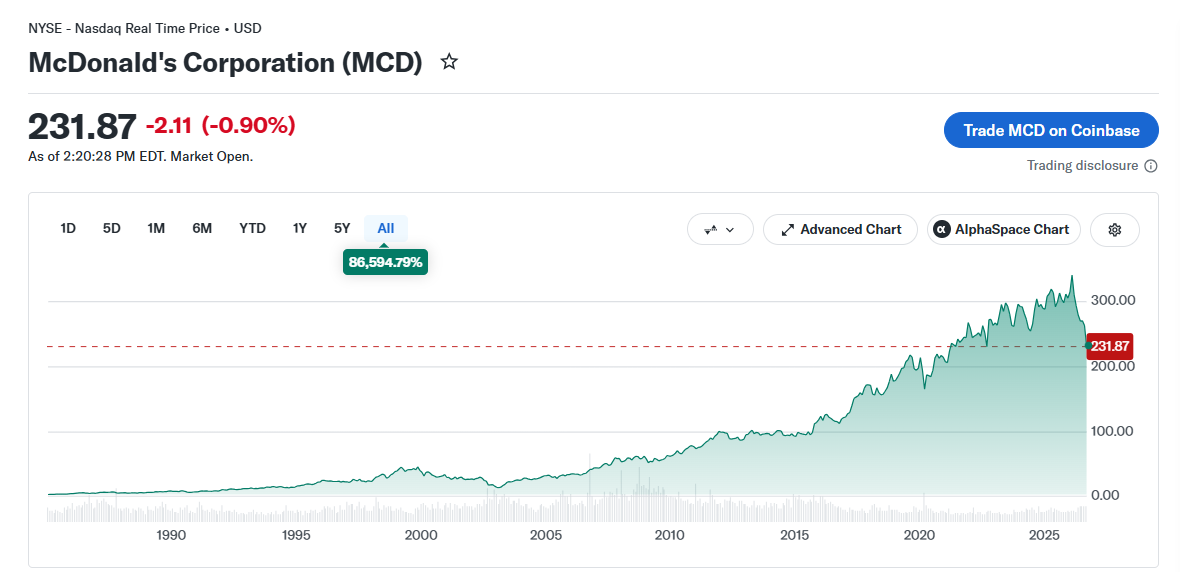Click Trade MCD on Coinbase button
This screenshot has width=1180, height=572.
coord(1051,130)
